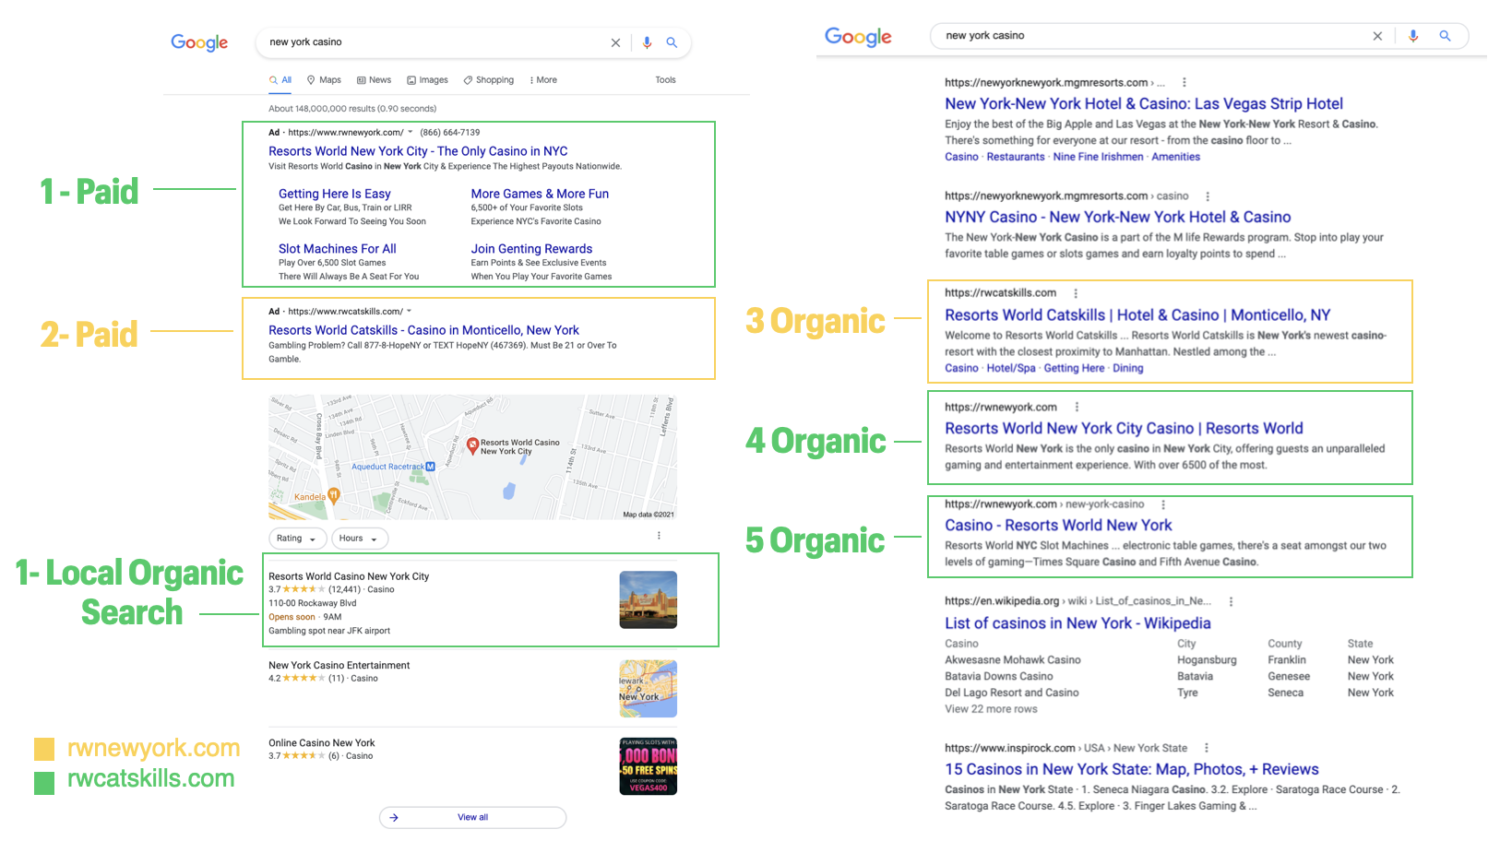Click the magnifier search icon in right bar
The image size is (1500, 865).
point(1445,36)
